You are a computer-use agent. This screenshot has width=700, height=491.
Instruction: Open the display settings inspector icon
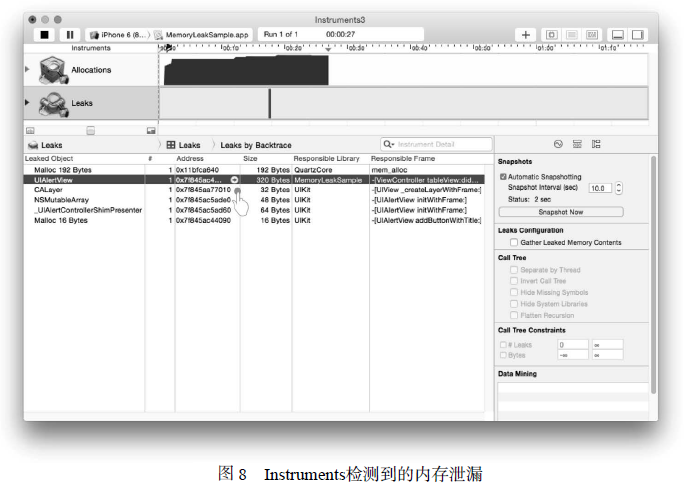[x=577, y=145]
